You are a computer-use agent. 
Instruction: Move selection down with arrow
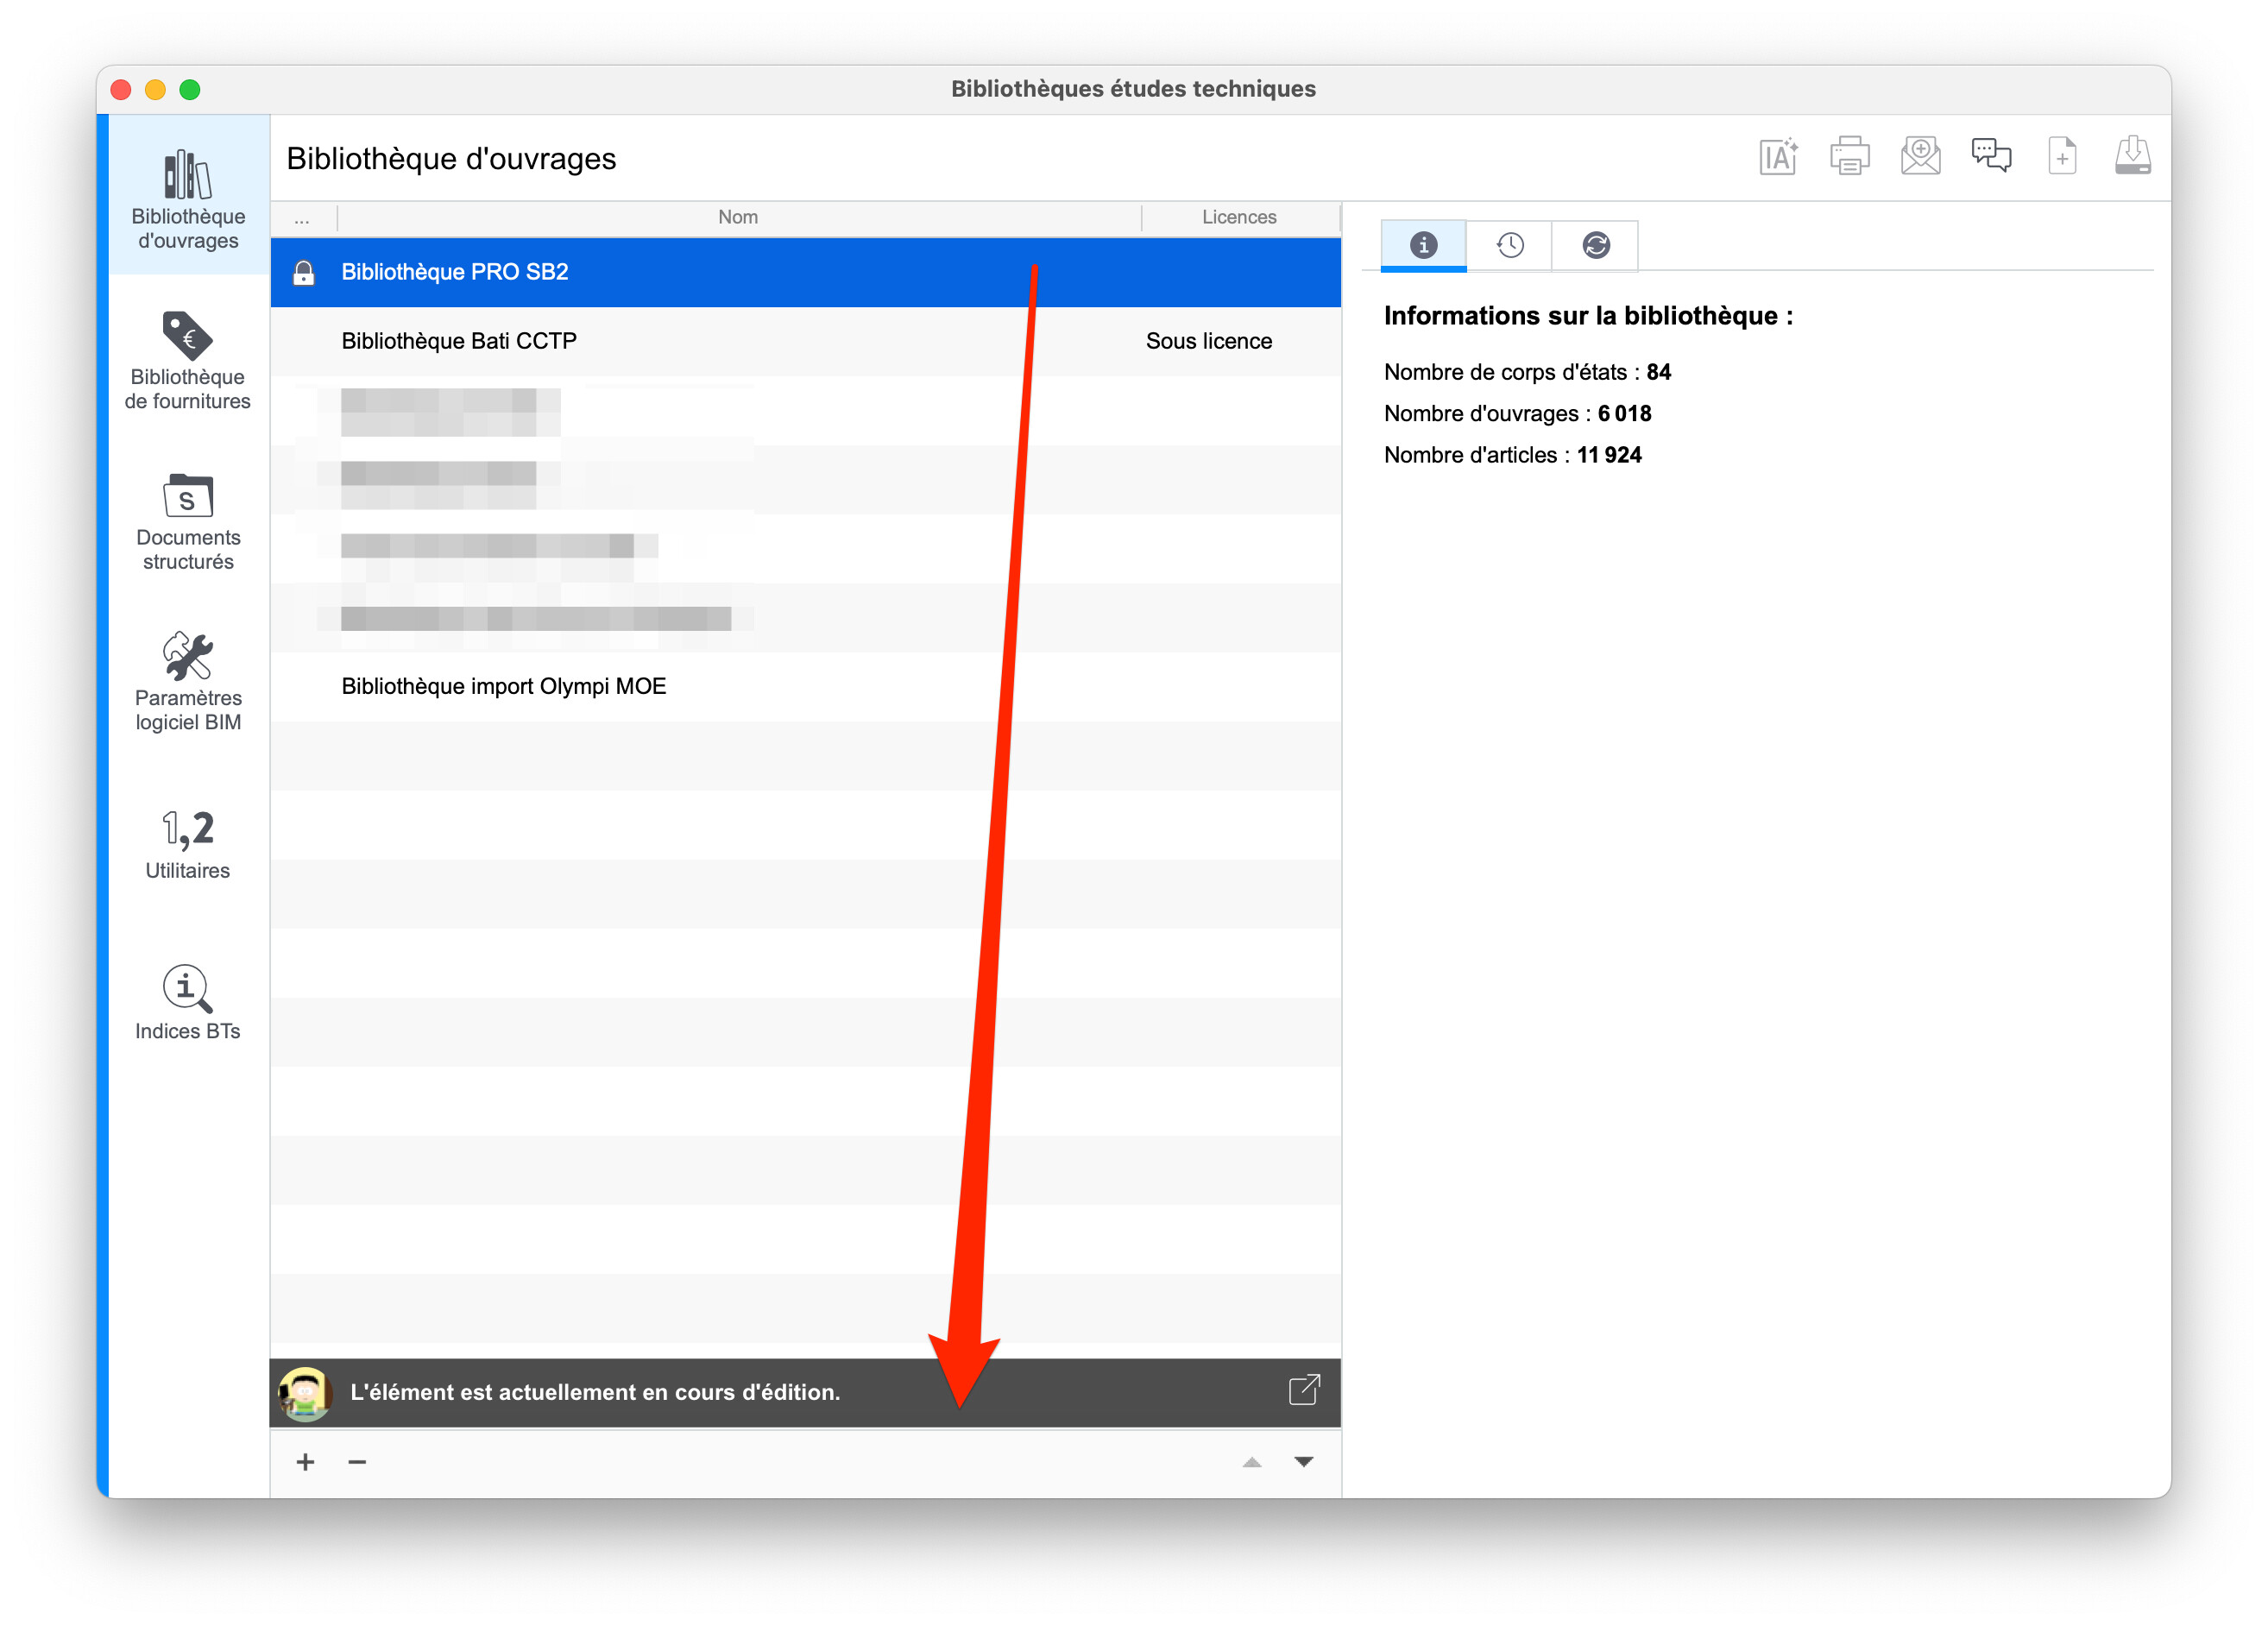[x=1304, y=1462]
